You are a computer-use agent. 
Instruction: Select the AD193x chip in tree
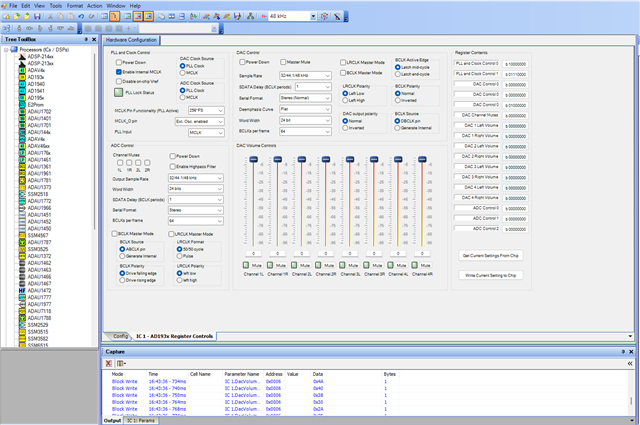point(36,77)
